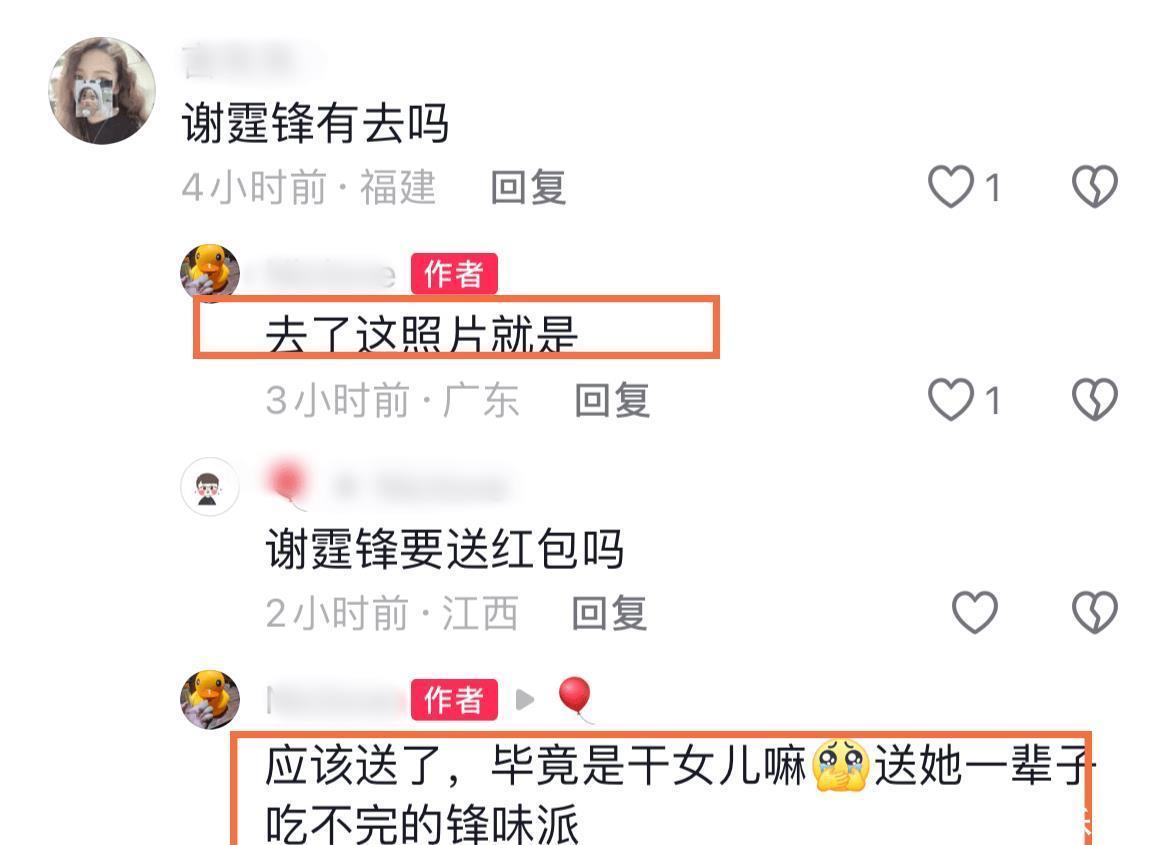The width and height of the screenshot is (1170, 845).
Task: Reply to the 福建 comment
Action: coord(528,187)
